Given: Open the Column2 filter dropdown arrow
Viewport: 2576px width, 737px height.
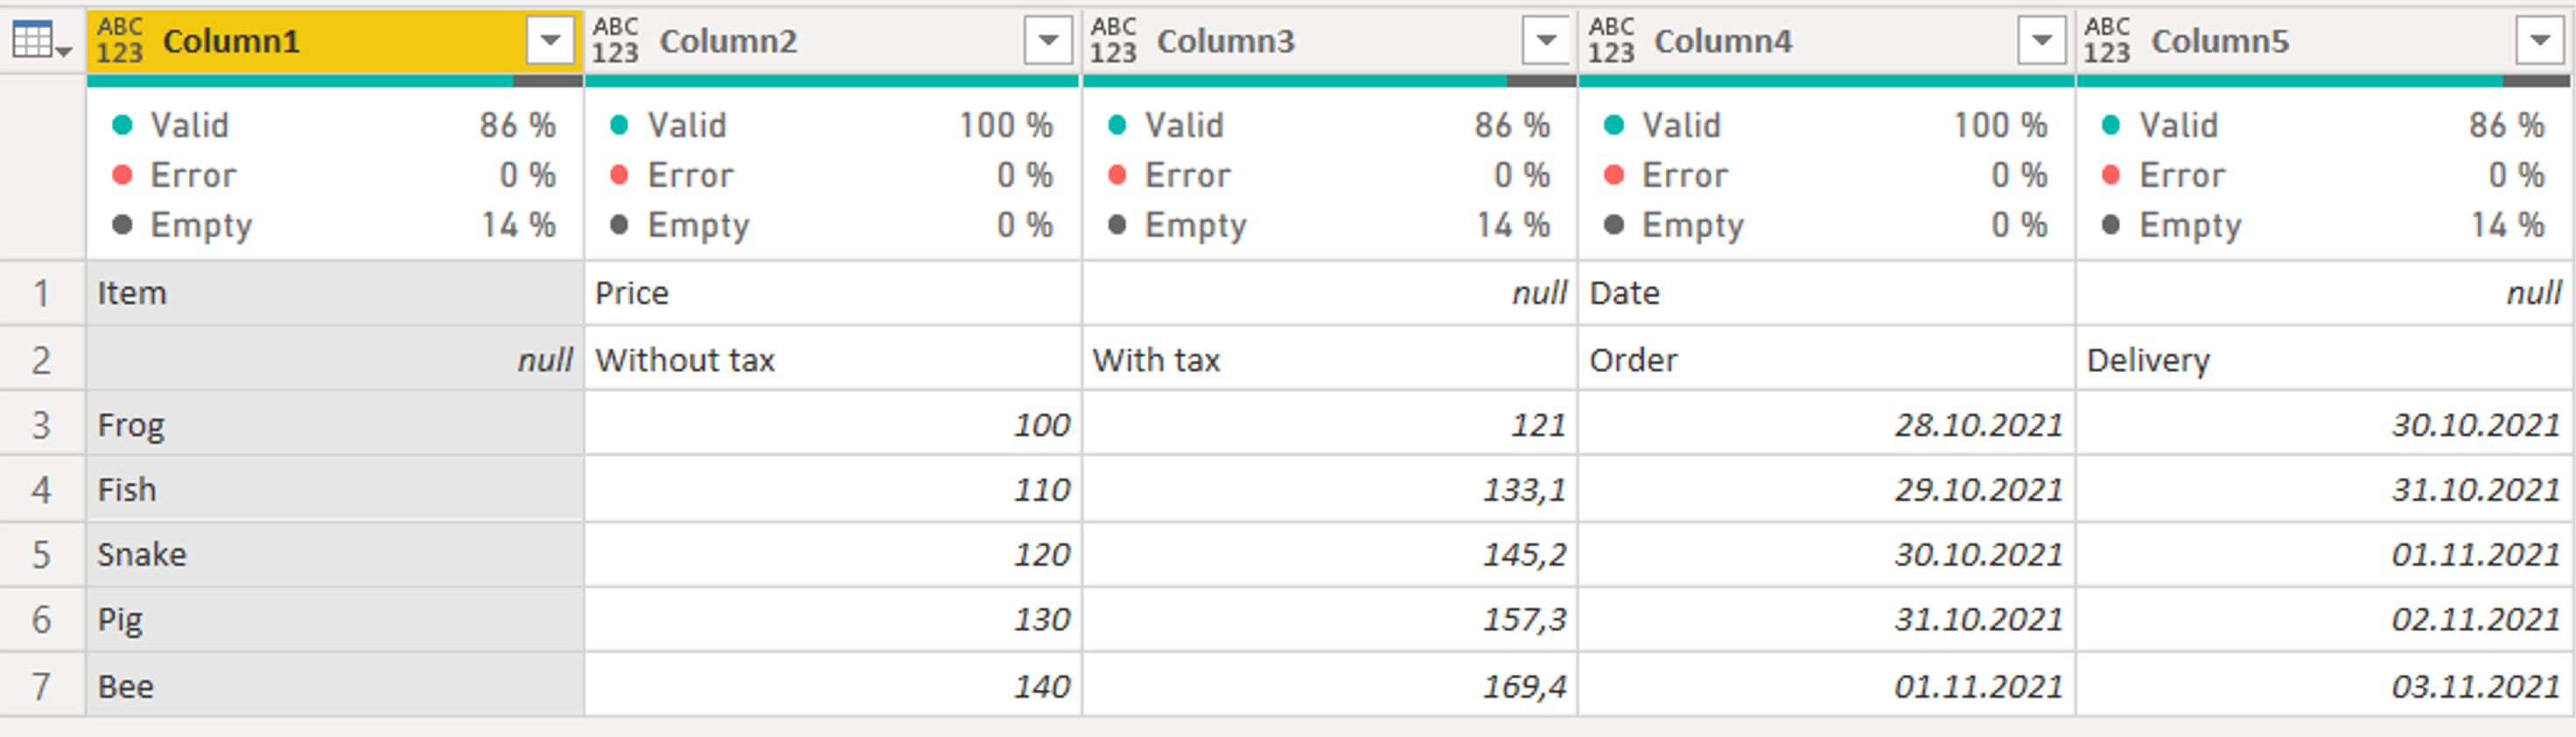Looking at the screenshot, I should tap(1048, 41).
